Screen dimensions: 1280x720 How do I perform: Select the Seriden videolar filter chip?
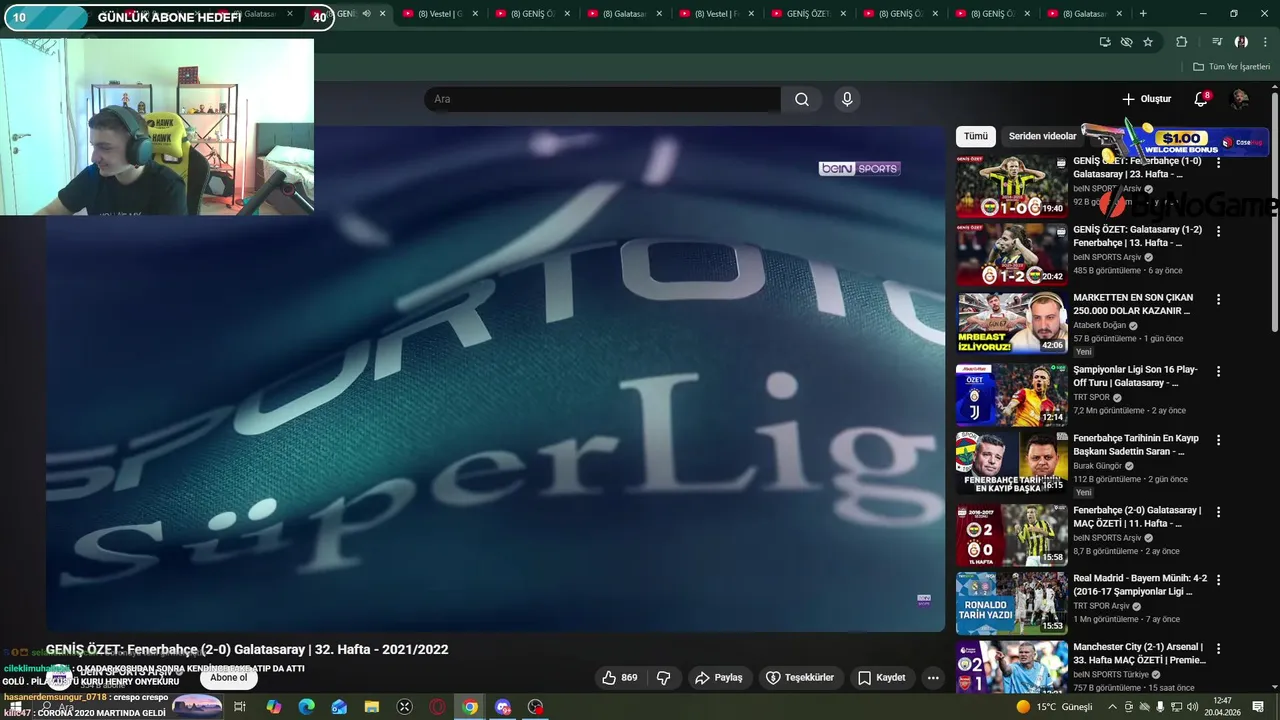pyautogui.click(x=1042, y=136)
